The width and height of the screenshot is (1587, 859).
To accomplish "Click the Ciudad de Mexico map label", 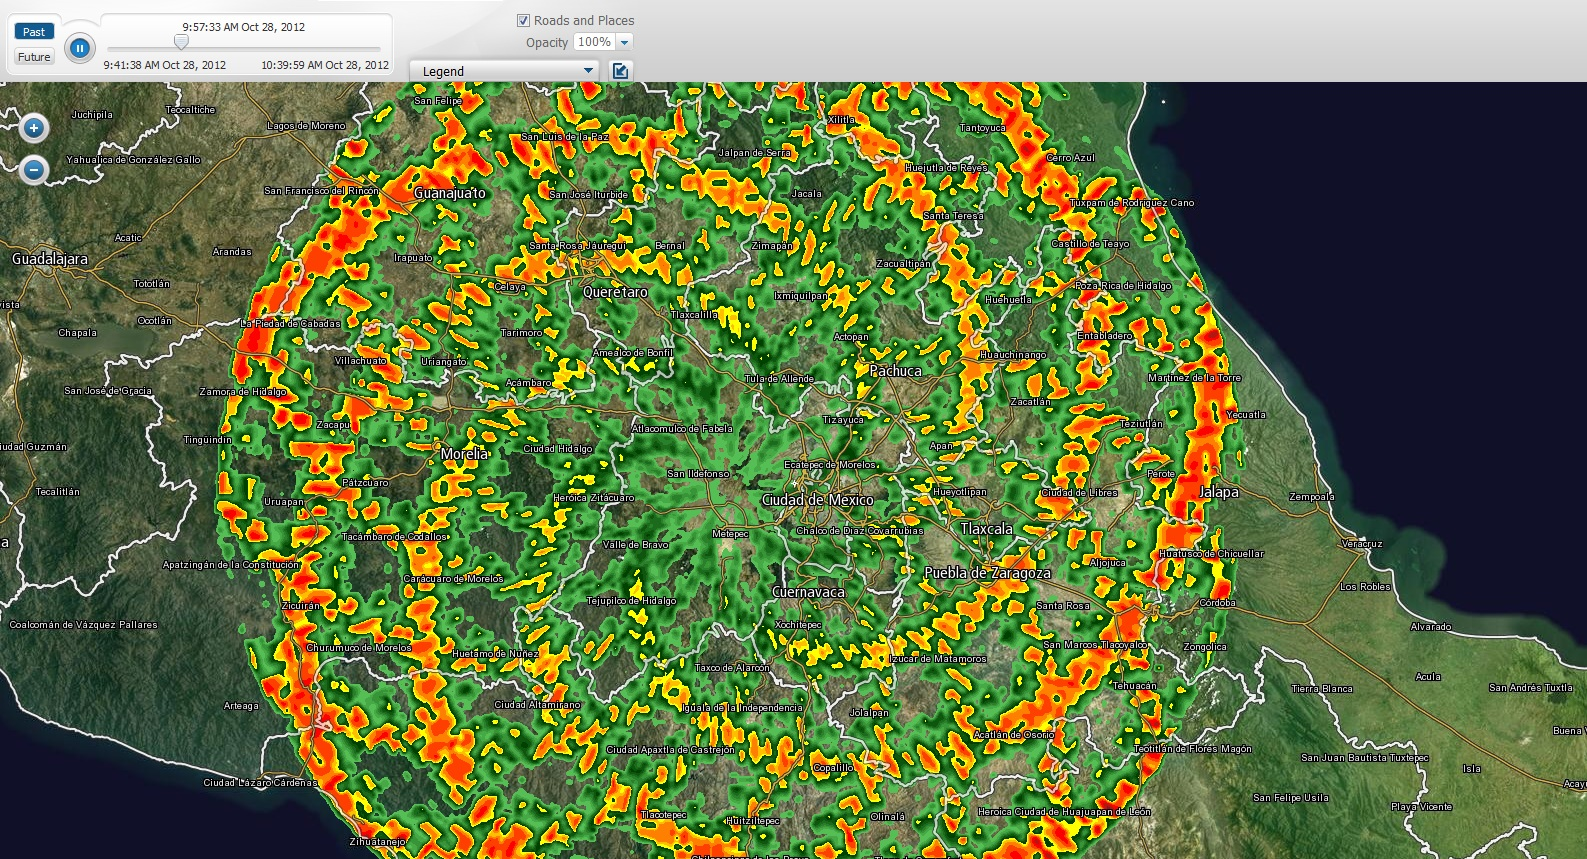I will pyautogui.click(x=818, y=500).
